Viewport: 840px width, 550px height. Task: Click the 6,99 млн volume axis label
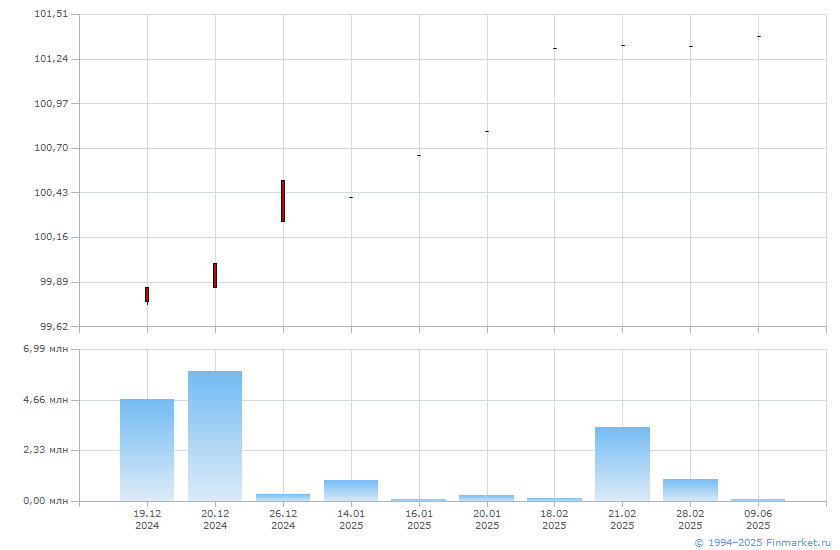pos(46,349)
